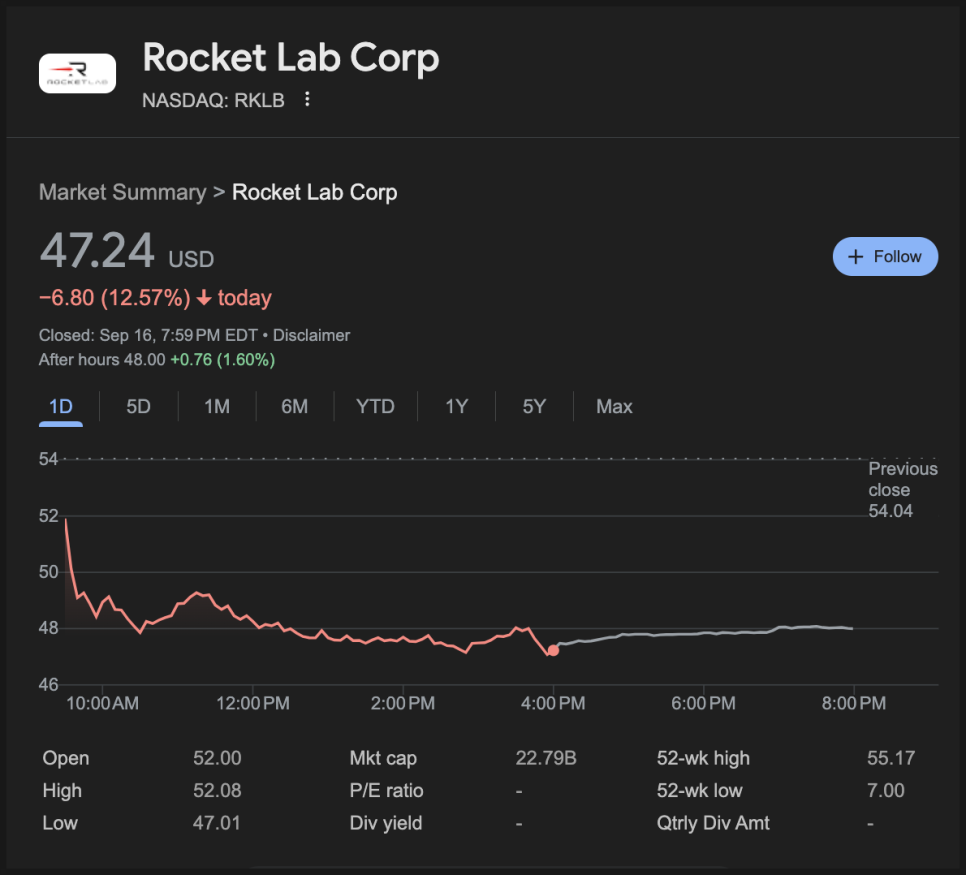This screenshot has width=966, height=875.
Task: Click the NASDAQ: RKLB ticker text
Action: 213,100
